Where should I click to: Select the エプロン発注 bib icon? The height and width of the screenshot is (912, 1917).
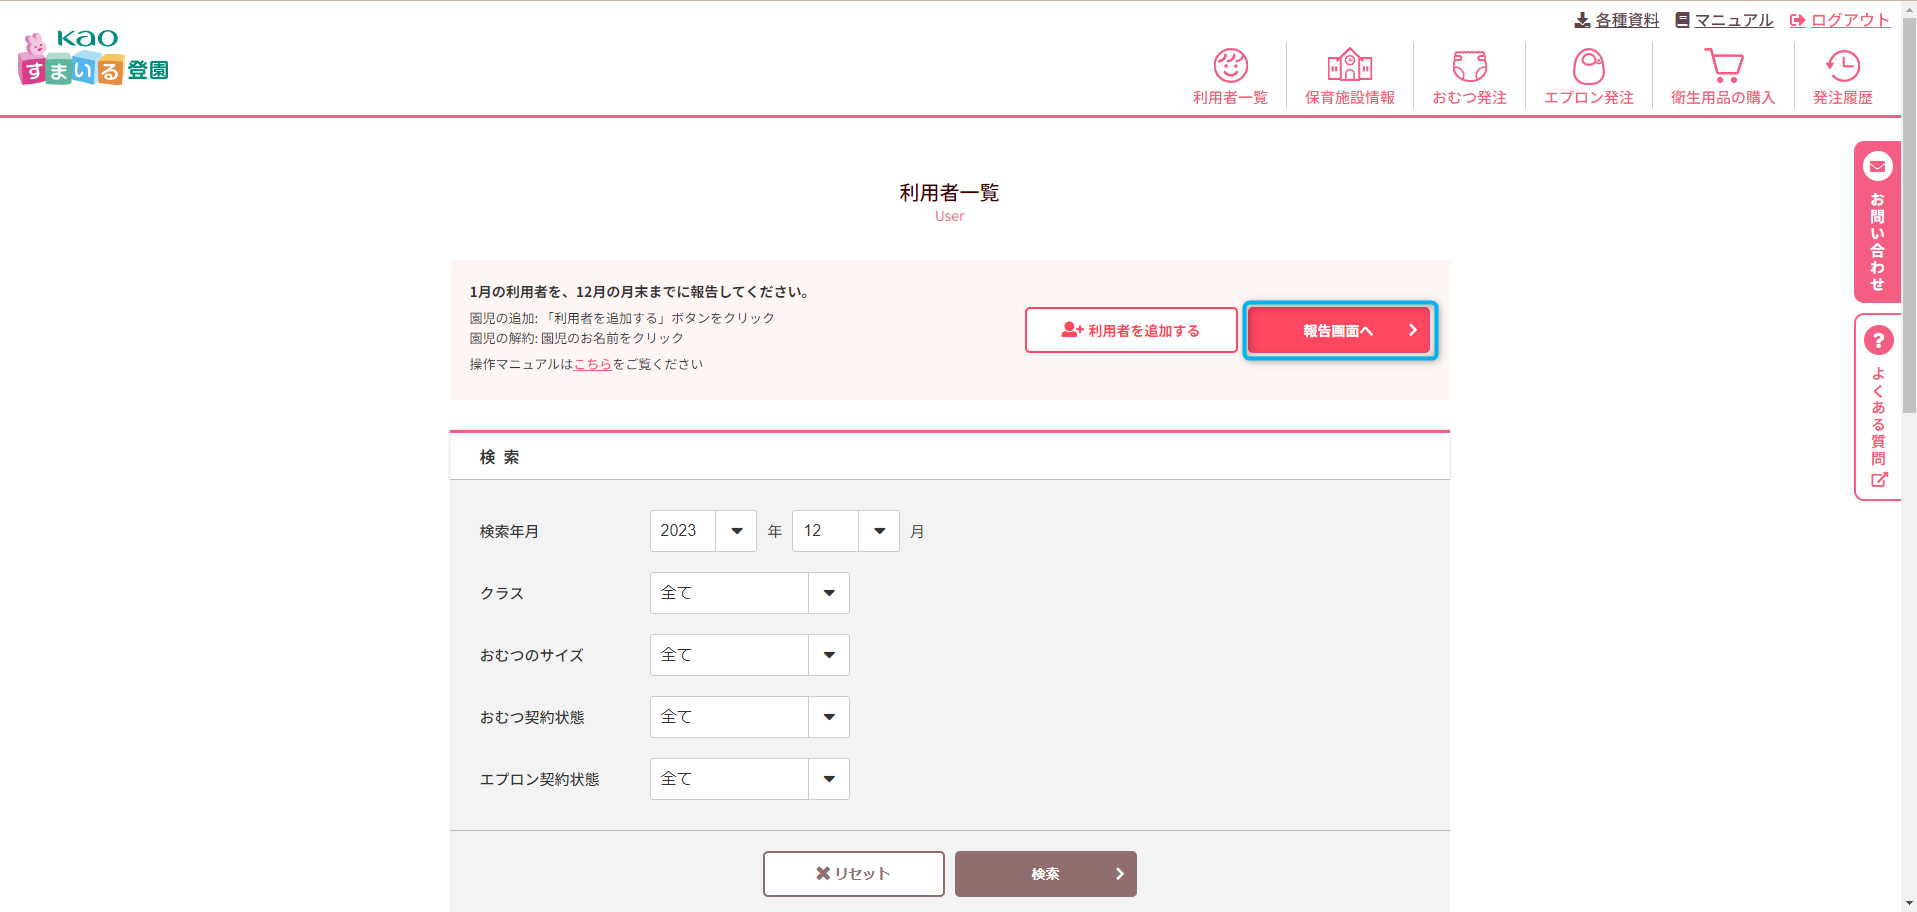pos(1588,66)
